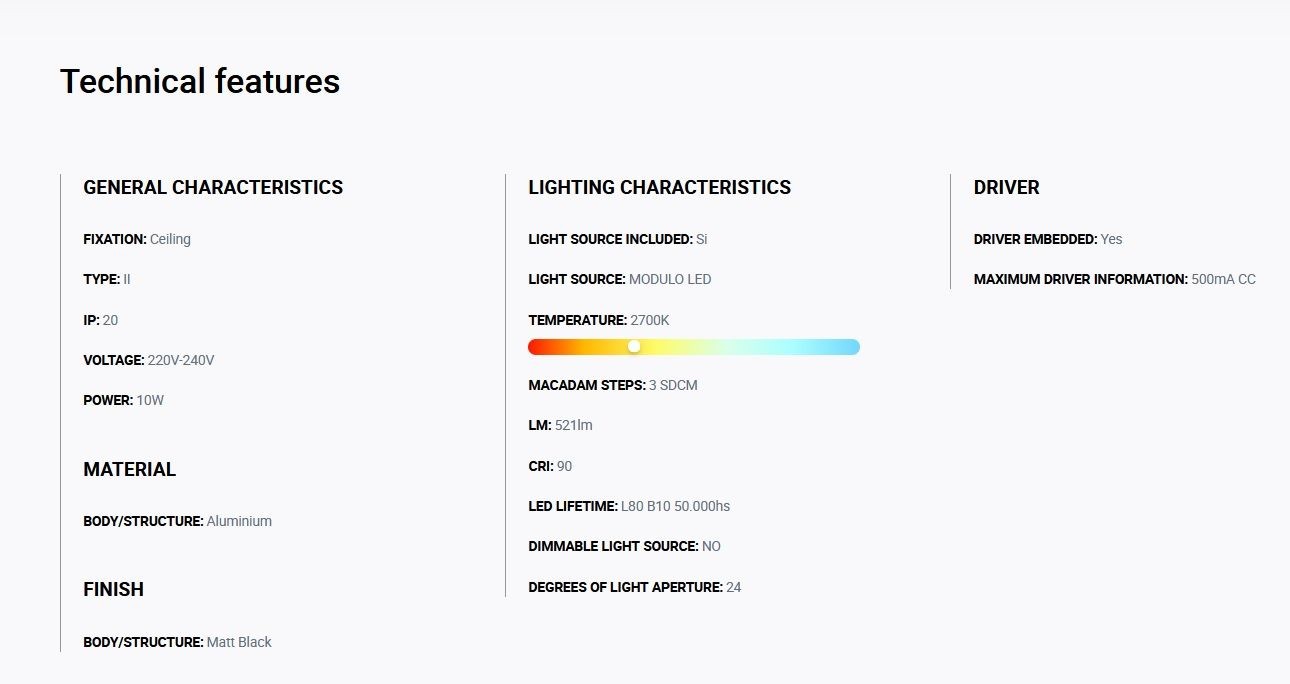Image resolution: width=1290 pixels, height=684 pixels.
Task: Click the Driver section heading
Action: [1006, 188]
